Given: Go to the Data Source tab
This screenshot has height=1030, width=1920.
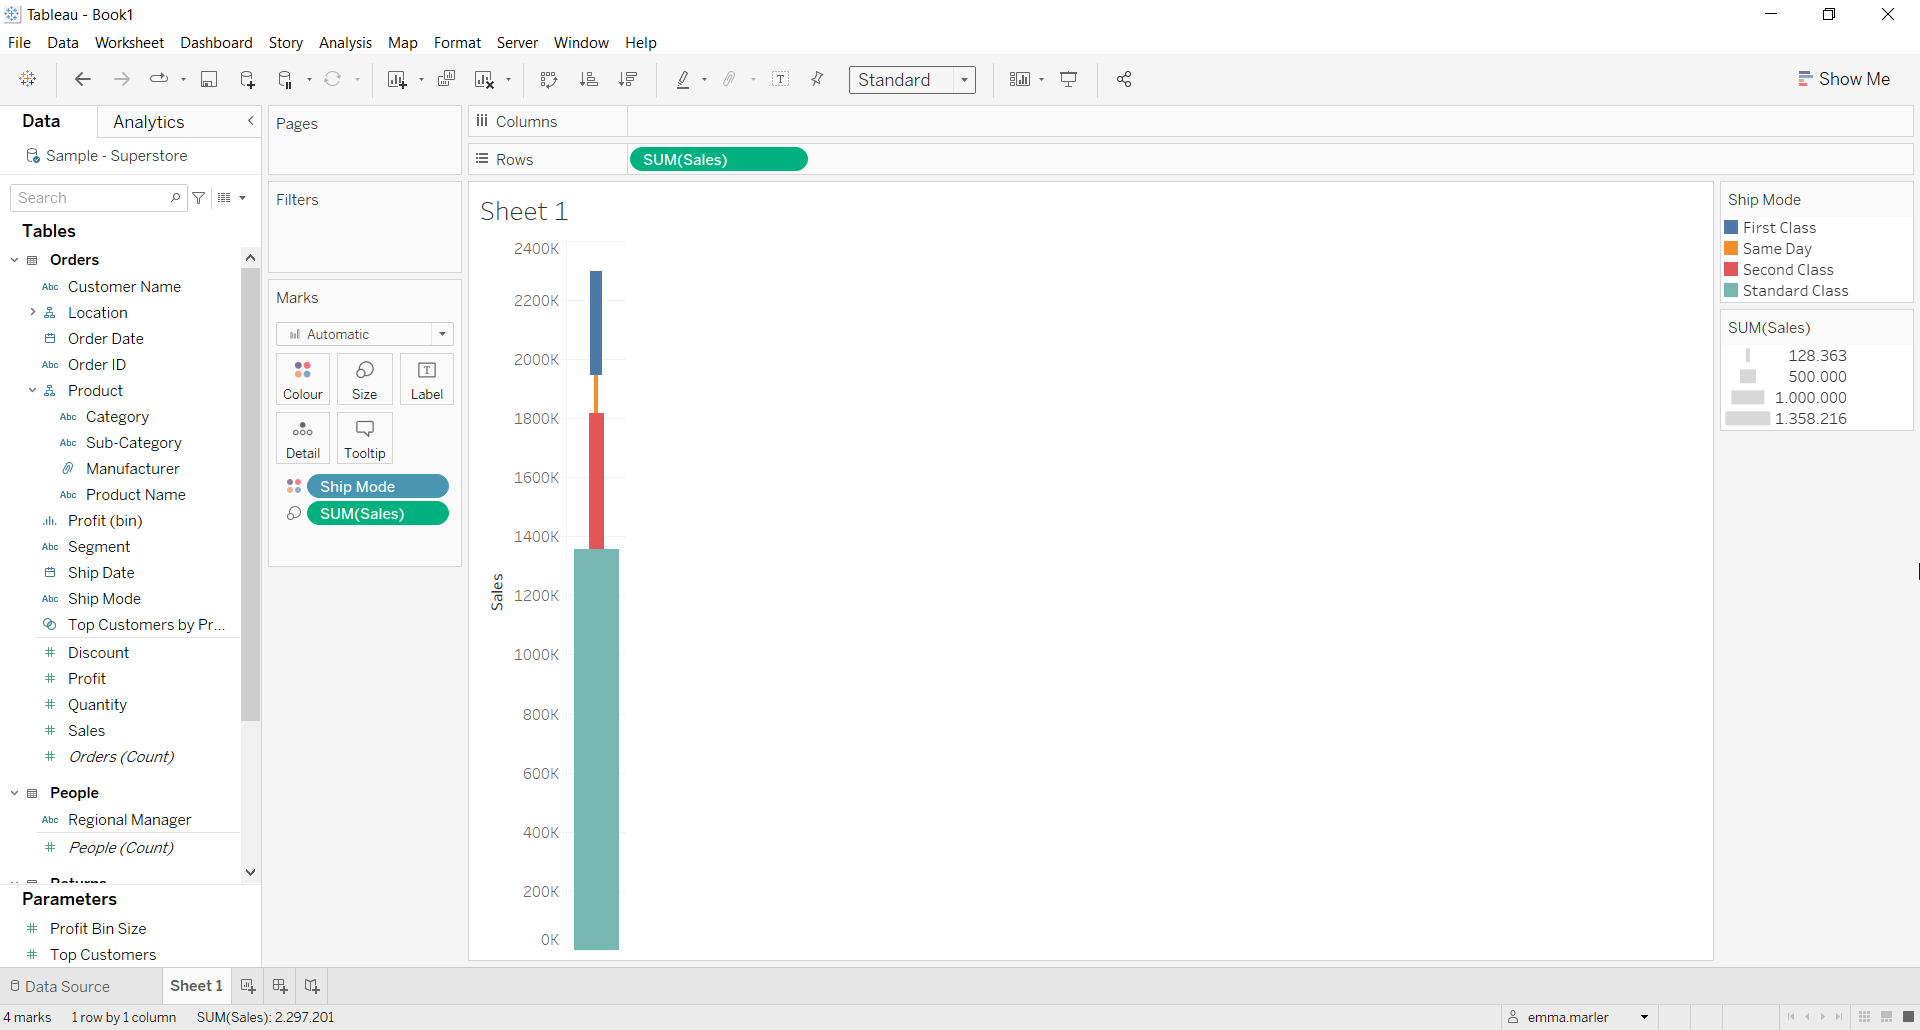Looking at the screenshot, I should pos(66,986).
